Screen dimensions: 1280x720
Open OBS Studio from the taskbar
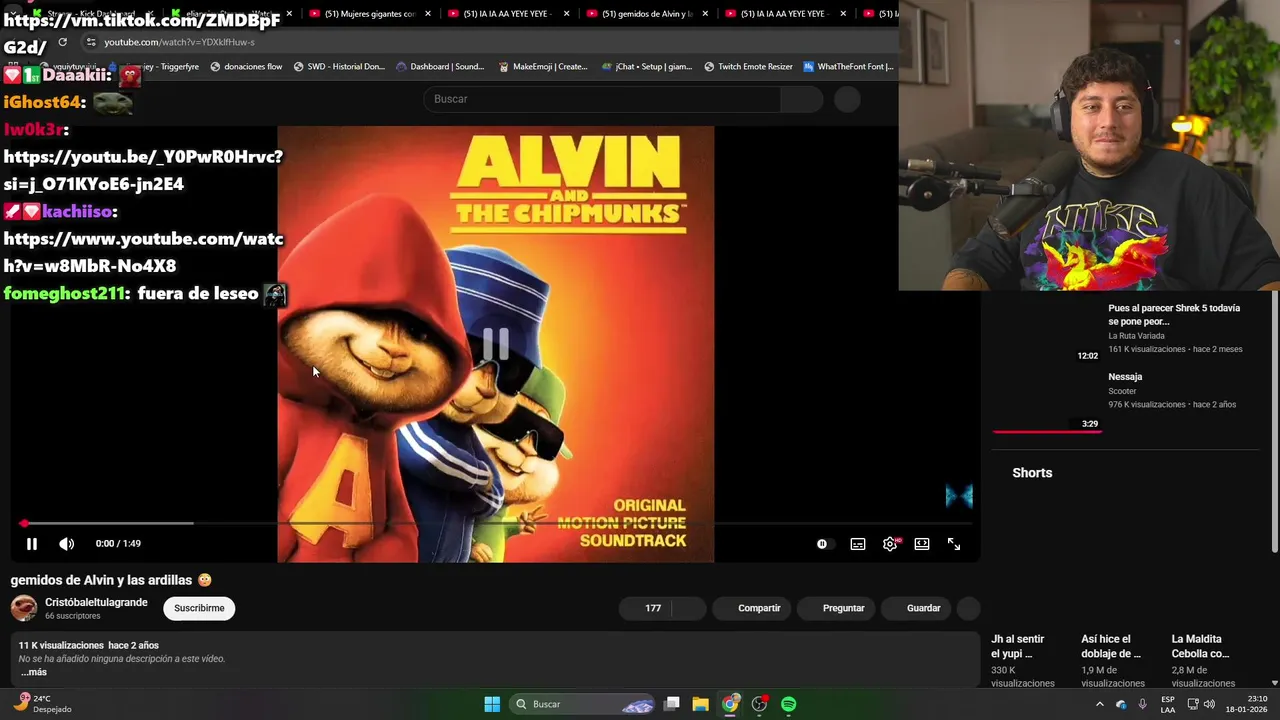pos(760,704)
